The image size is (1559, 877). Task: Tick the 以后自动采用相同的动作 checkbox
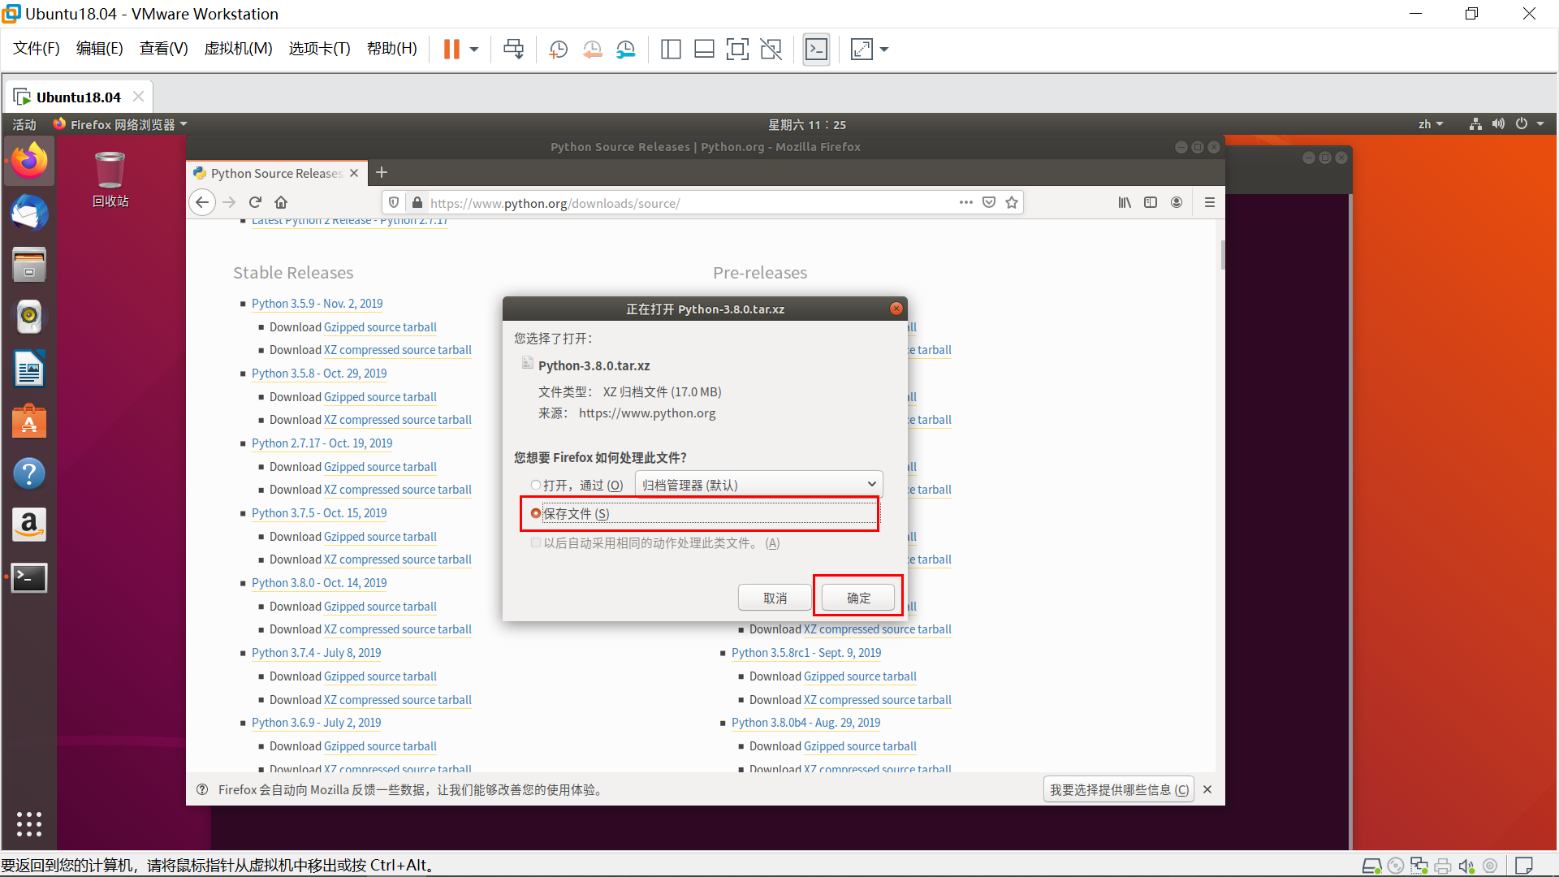point(536,543)
